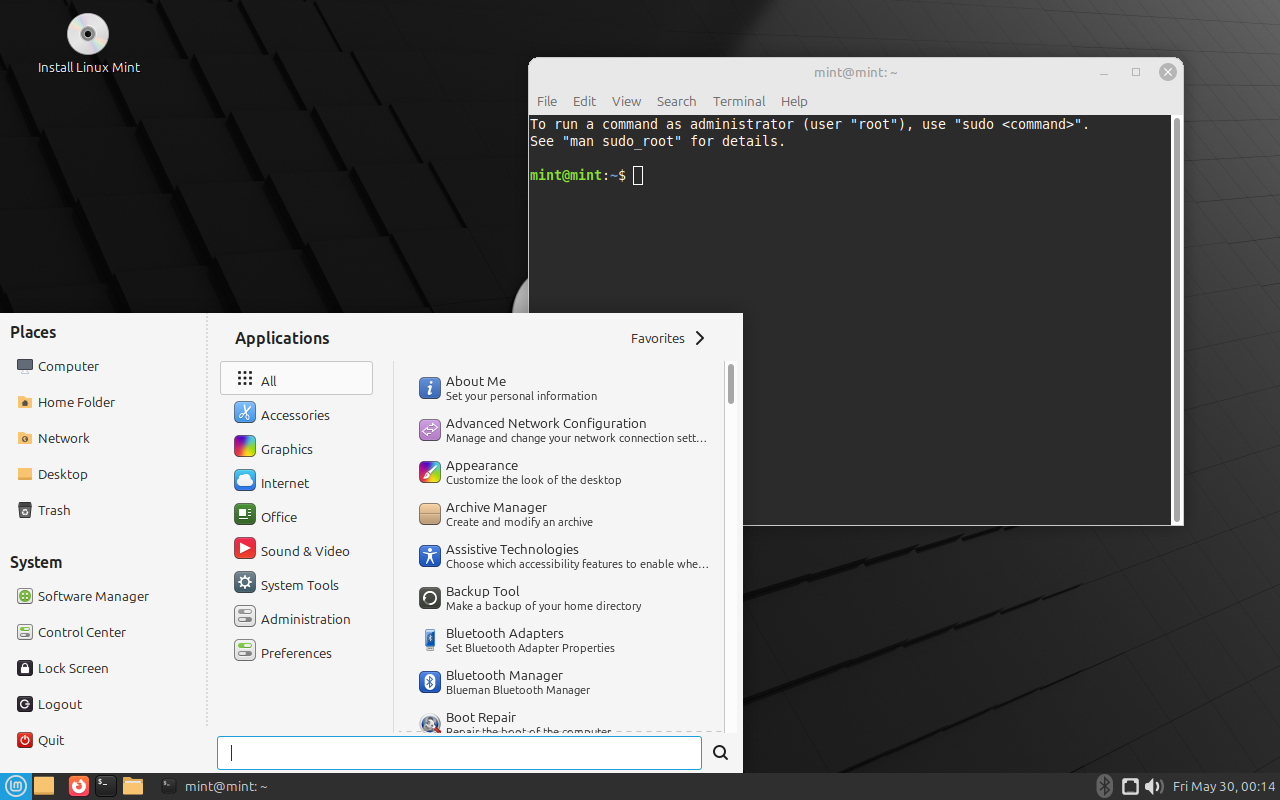Select the Graphics category
This screenshot has width=1280, height=800.
coord(296,447)
